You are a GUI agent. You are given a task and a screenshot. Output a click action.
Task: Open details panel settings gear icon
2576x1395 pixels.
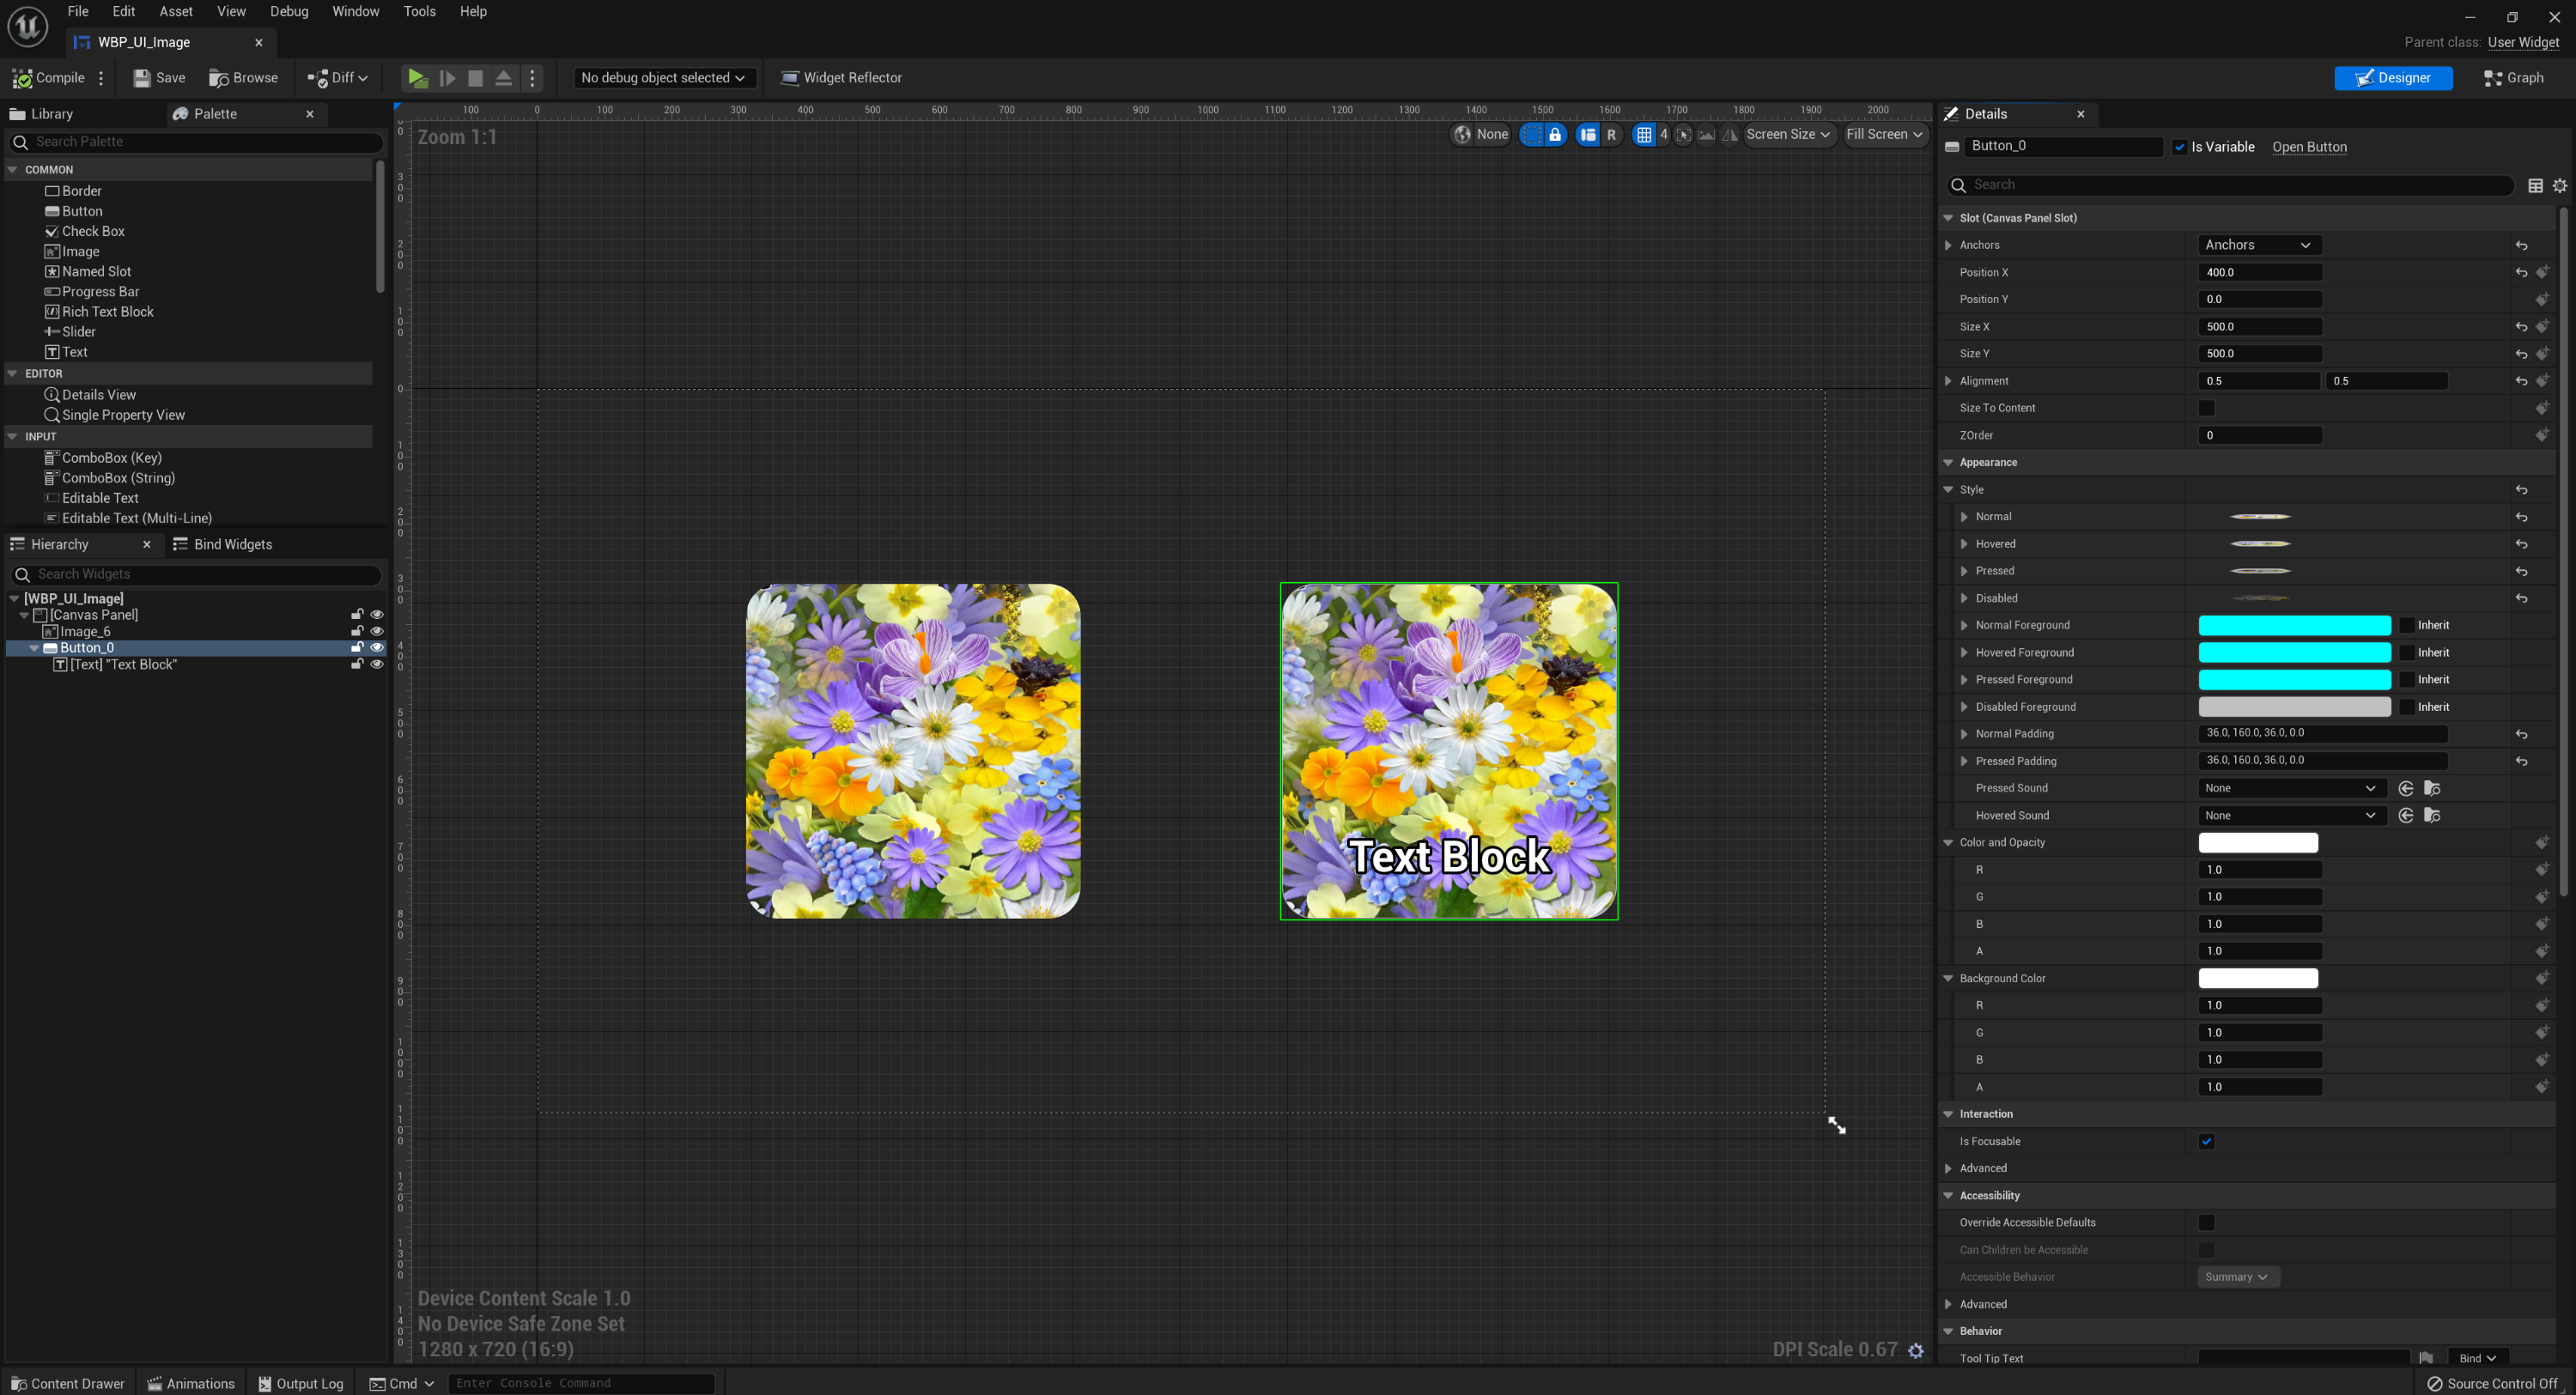coord(2559,186)
